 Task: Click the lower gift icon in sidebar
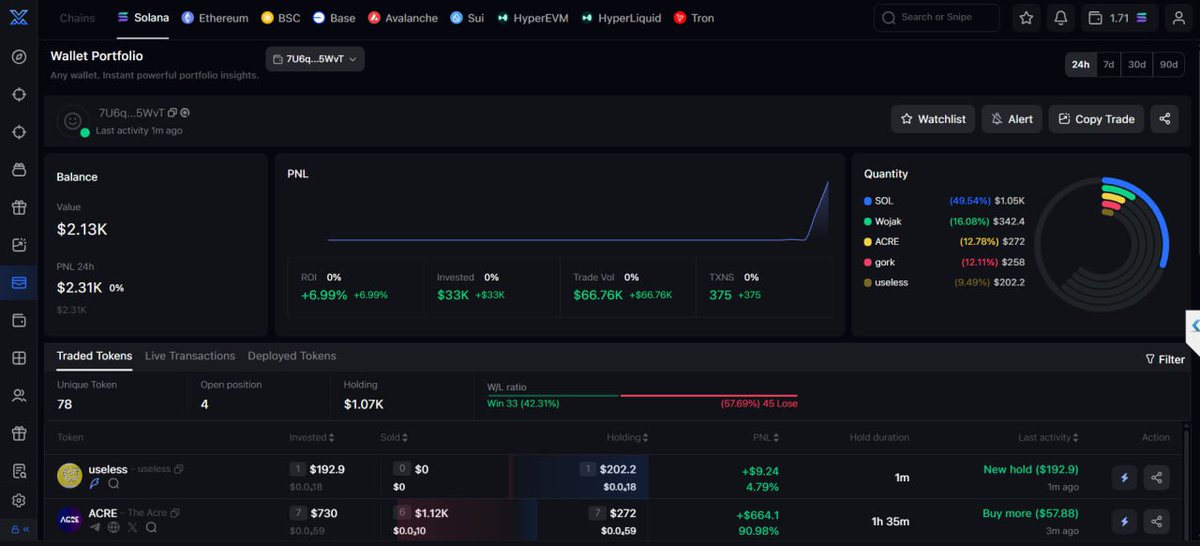click(18, 433)
